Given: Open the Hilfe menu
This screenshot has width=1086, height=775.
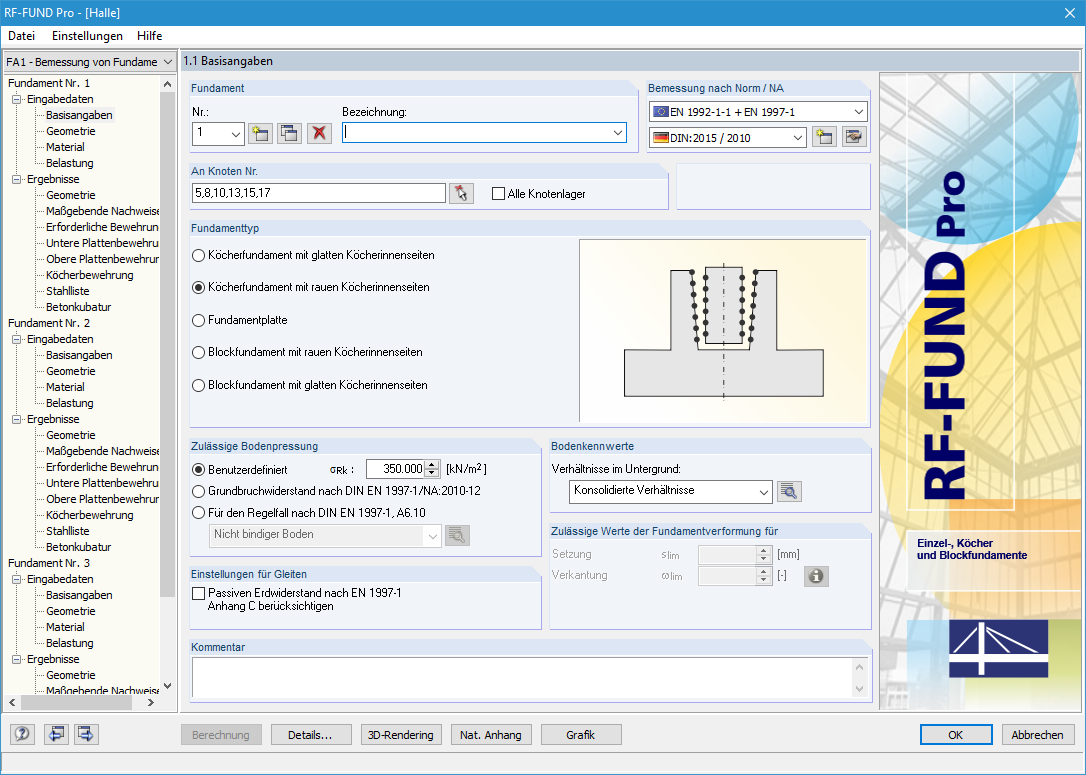Looking at the screenshot, I should pyautogui.click(x=150, y=36).
